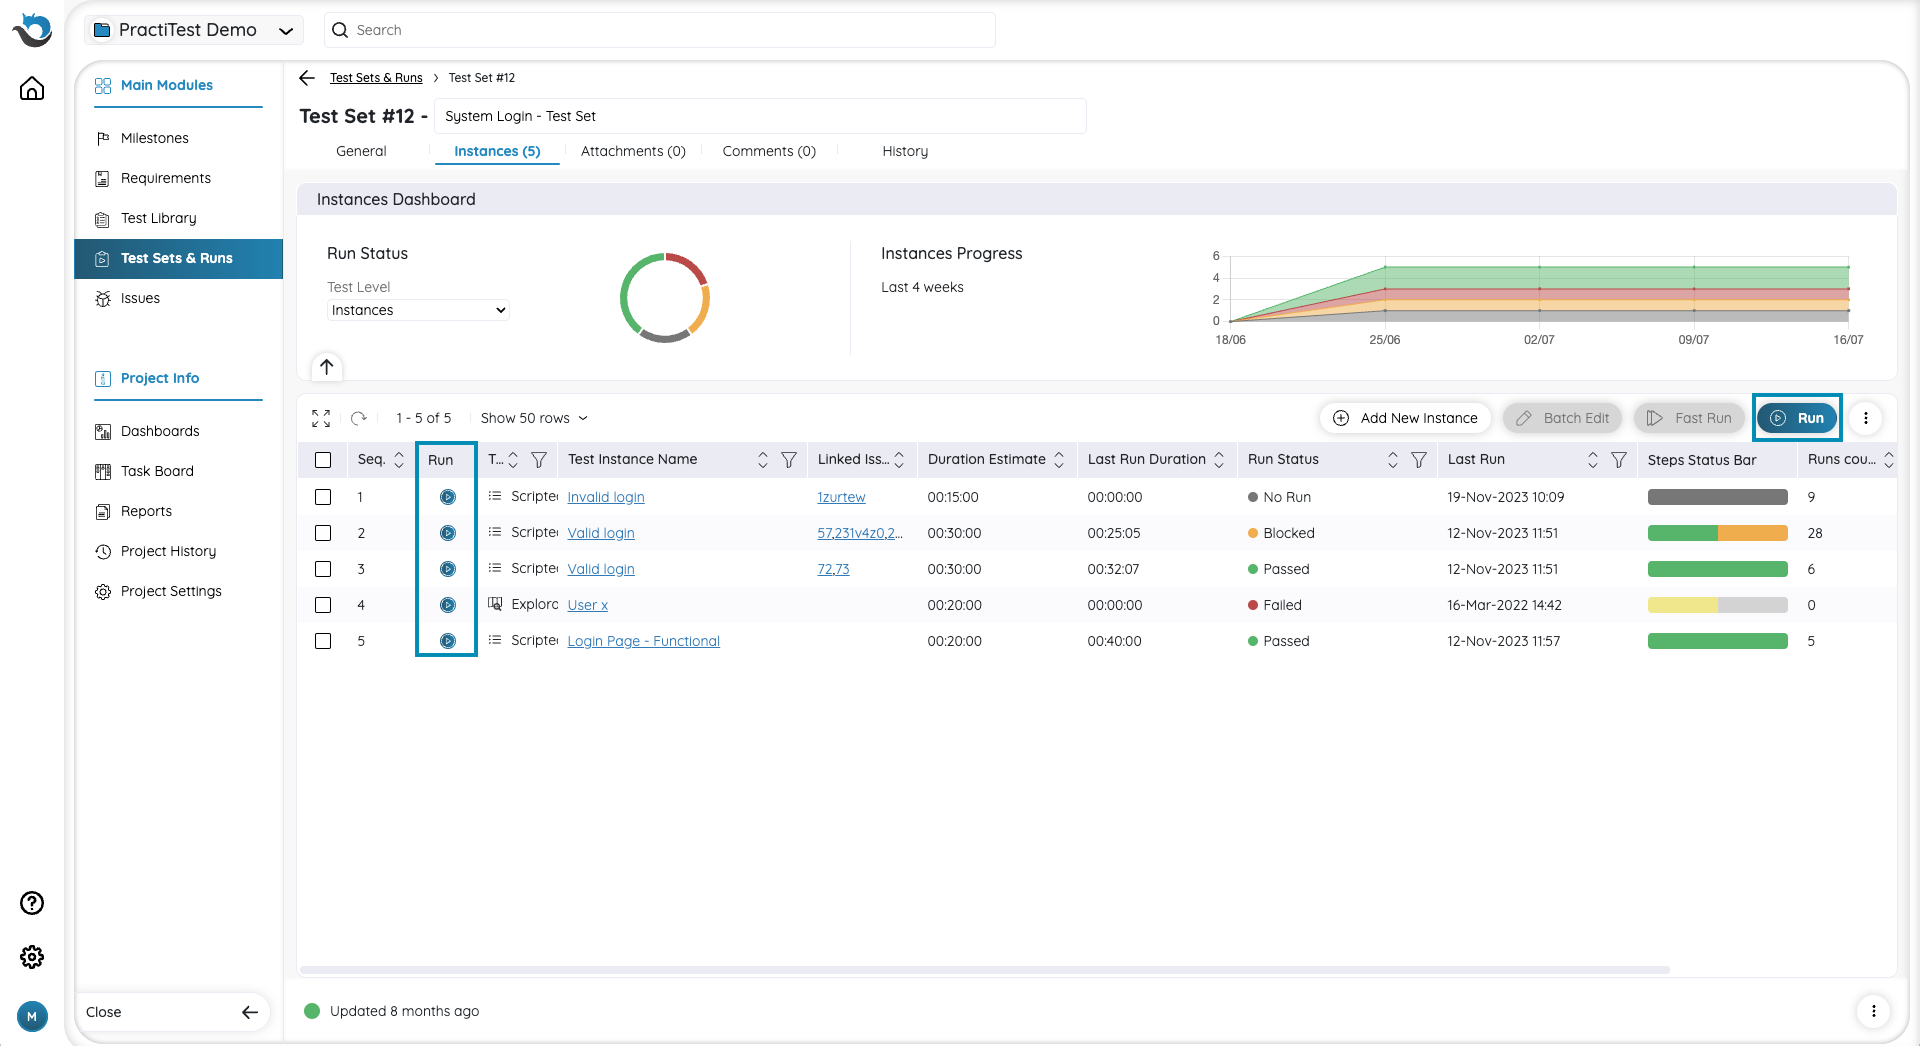Collapse dashboard using the up arrow button
Image resolution: width=1920 pixels, height=1046 pixels.
[327, 367]
